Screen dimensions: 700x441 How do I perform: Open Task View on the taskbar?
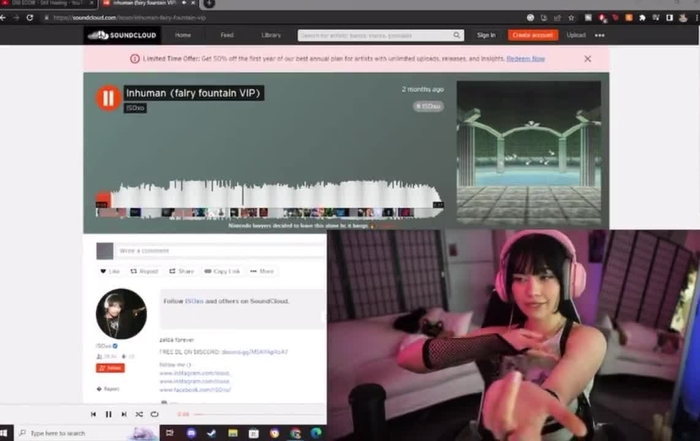coord(170,433)
